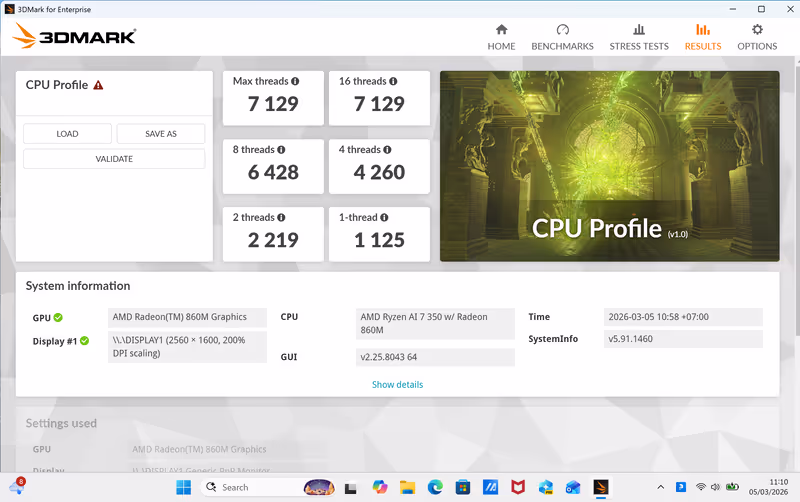Image resolution: width=800 pixels, height=502 pixels.
Task: Open the HOME tab
Action: point(501,37)
